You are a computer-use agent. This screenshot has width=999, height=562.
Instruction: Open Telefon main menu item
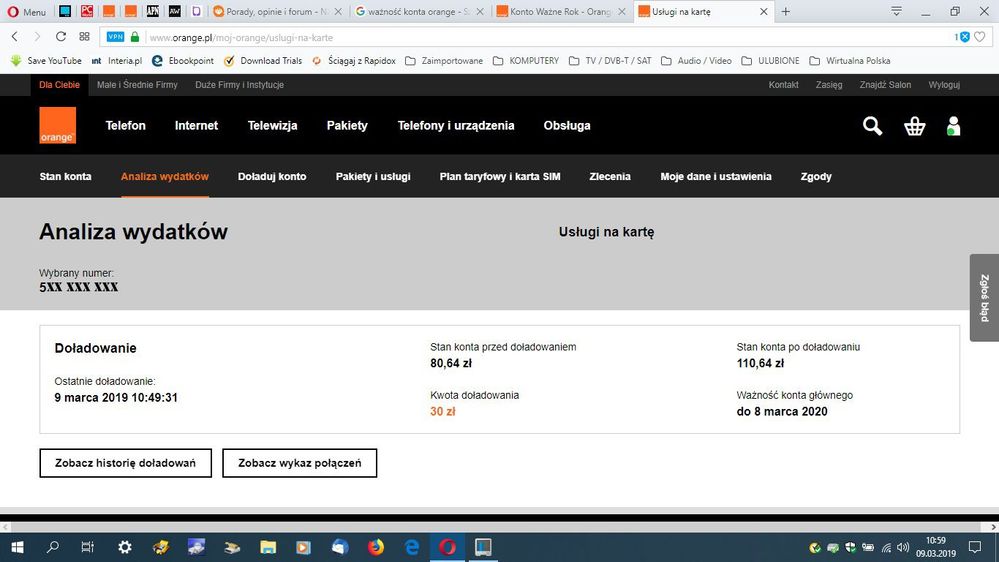tap(126, 126)
